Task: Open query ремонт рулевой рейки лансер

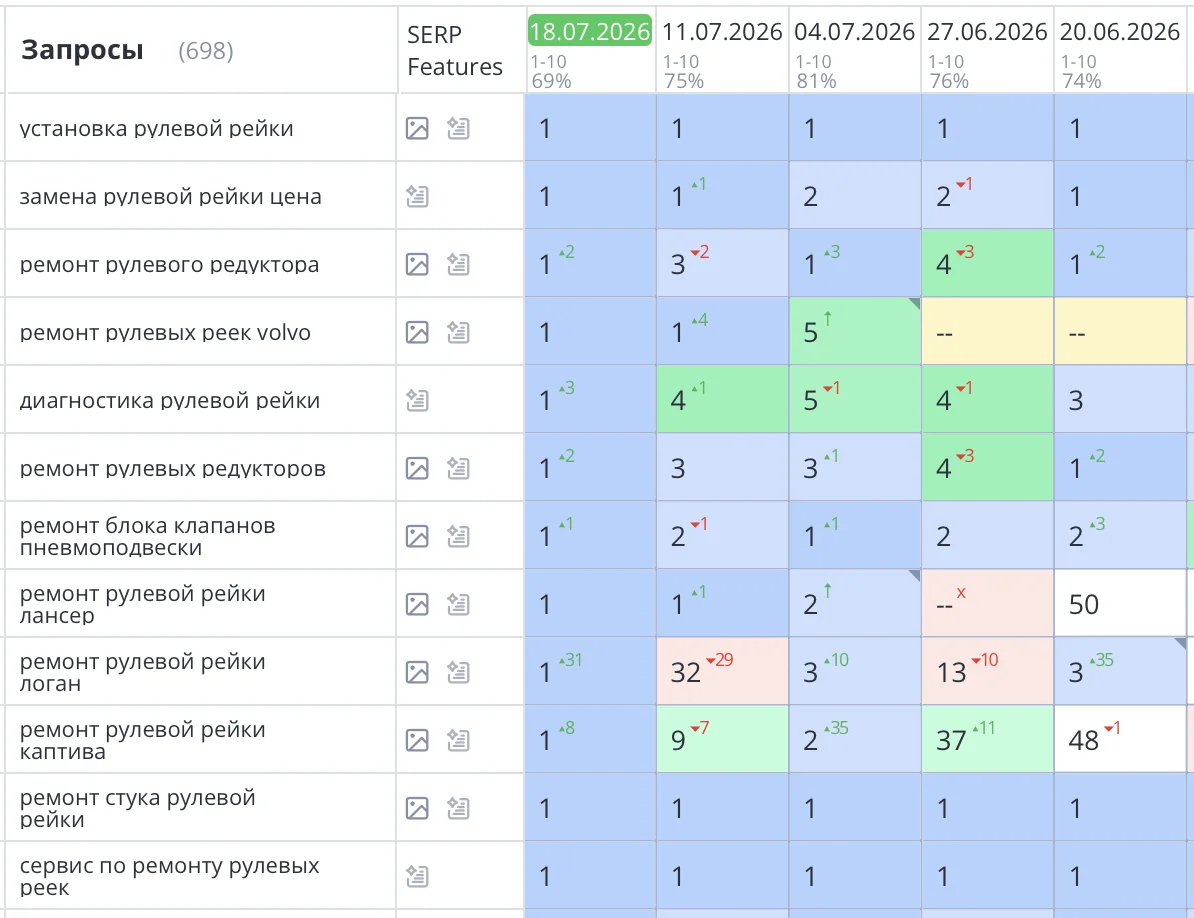Action: [x=142, y=604]
